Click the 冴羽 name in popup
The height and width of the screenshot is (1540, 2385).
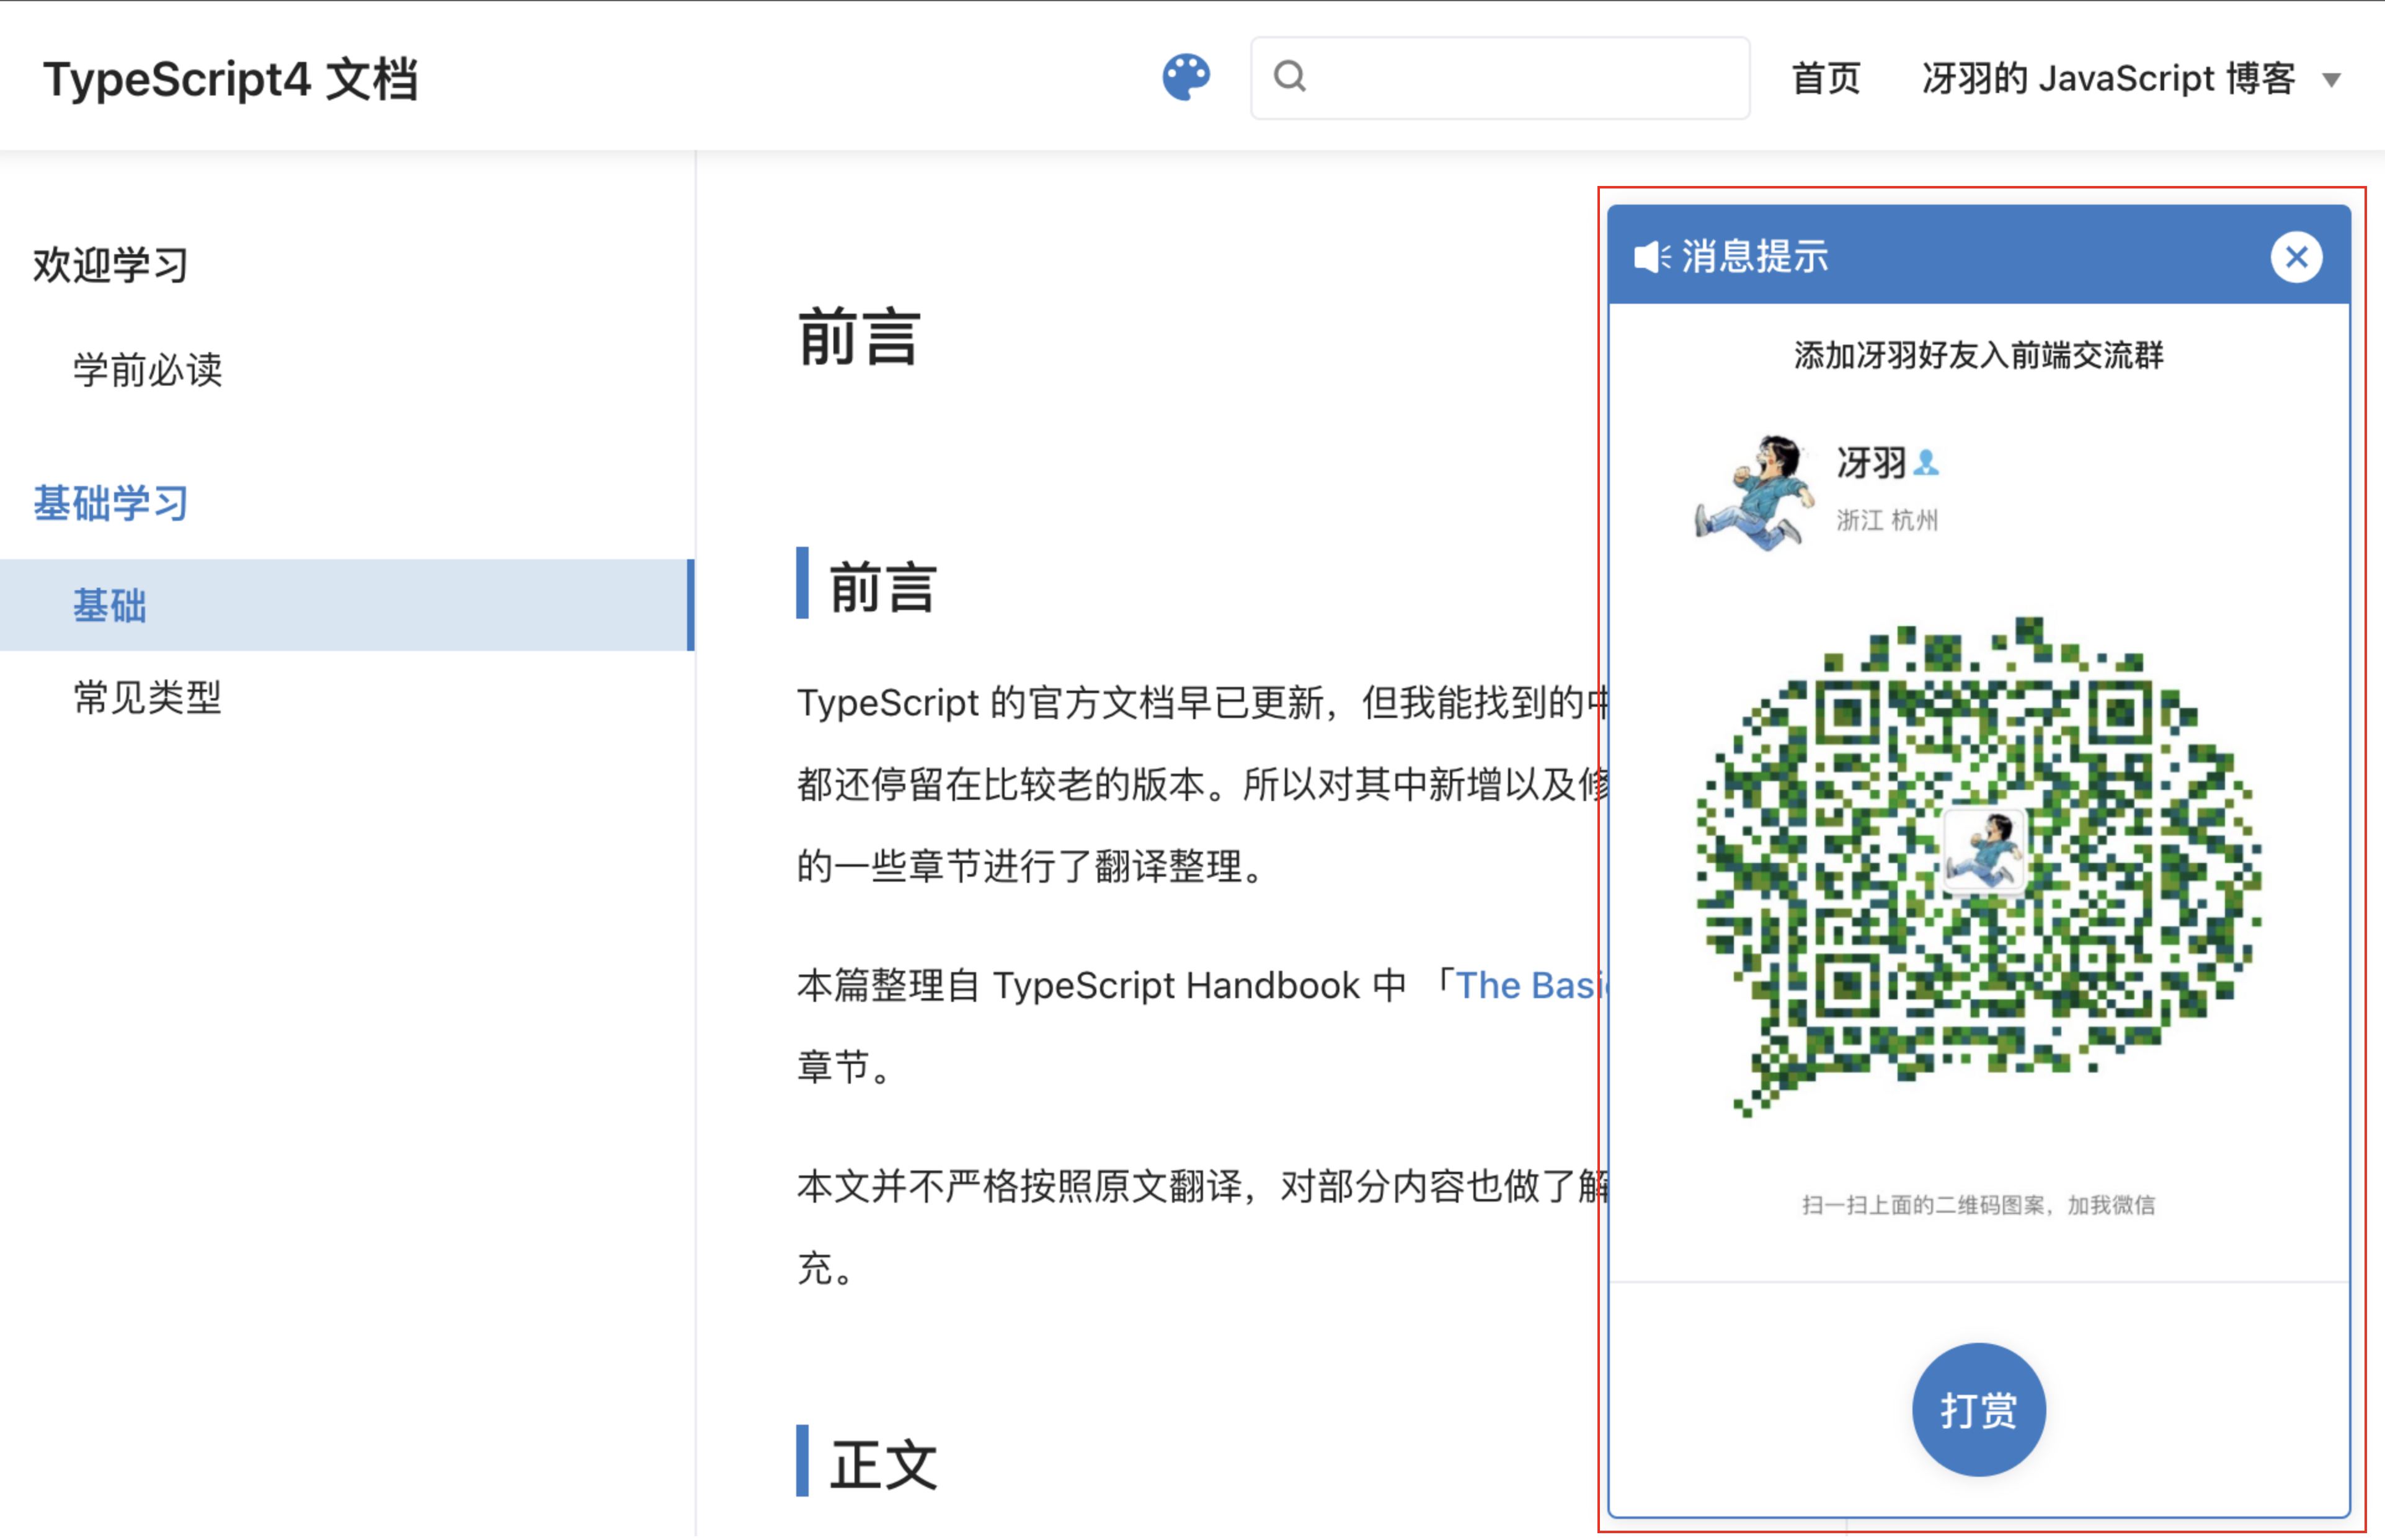tap(1871, 462)
